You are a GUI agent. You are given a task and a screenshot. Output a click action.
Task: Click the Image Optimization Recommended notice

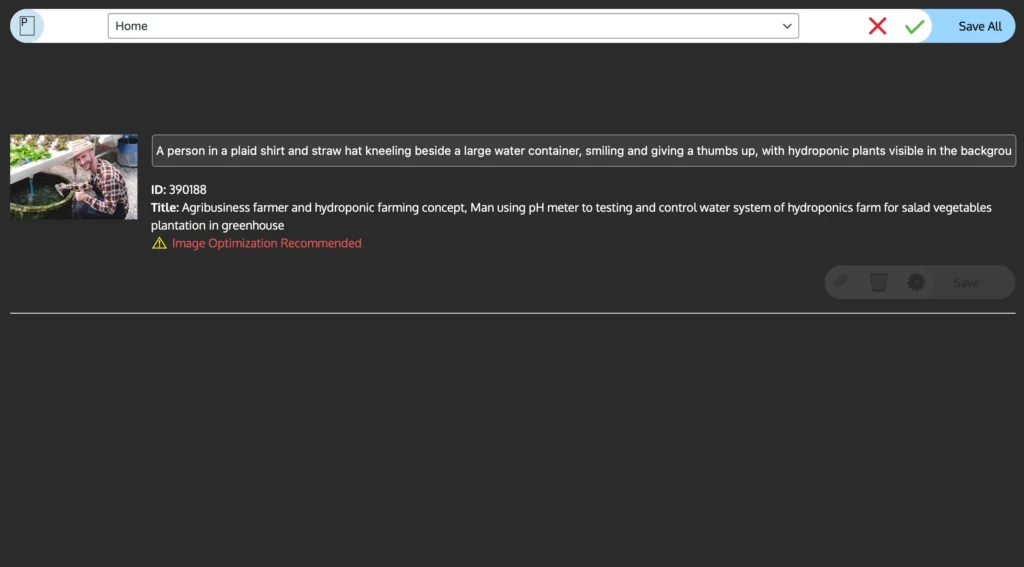(266, 243)
